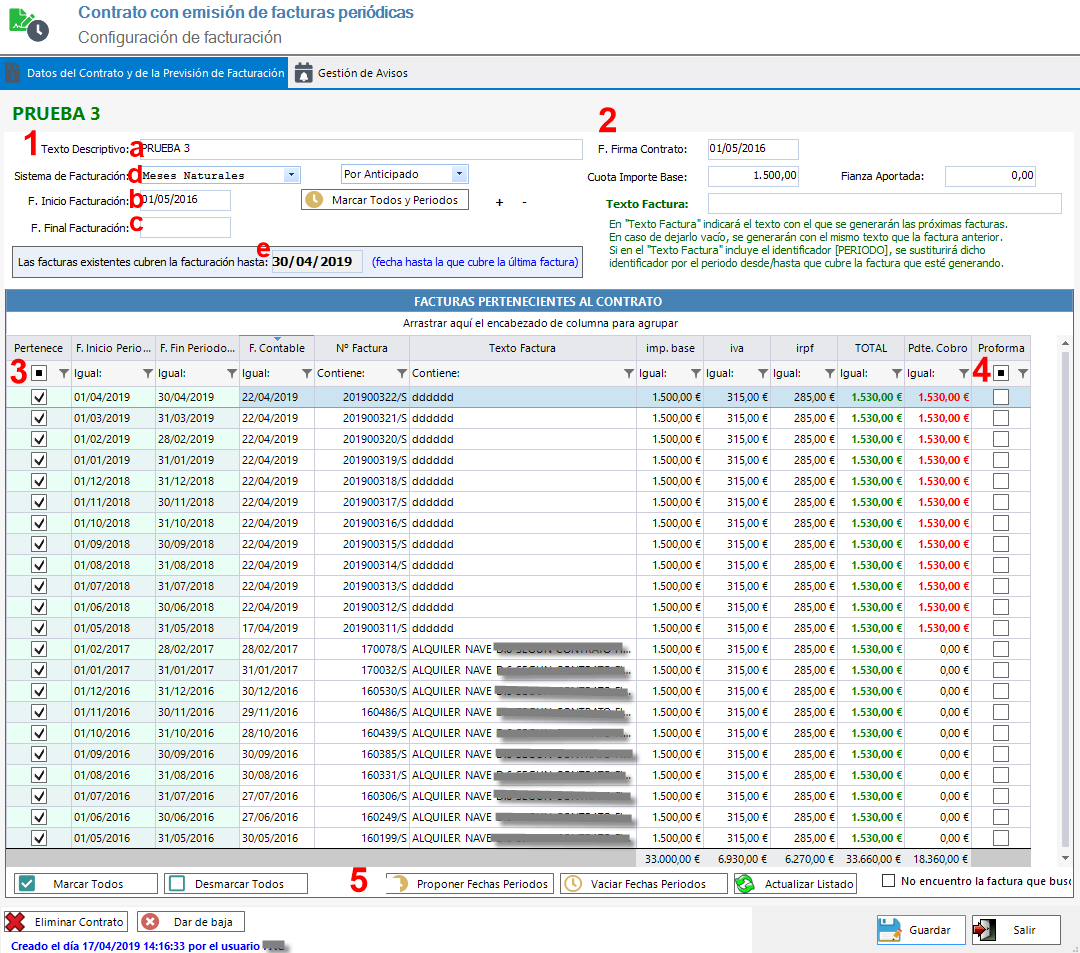Click Eliminar Contrato button
The height and width of the screenshot is (953, 1080).
[x=67, y=921]
